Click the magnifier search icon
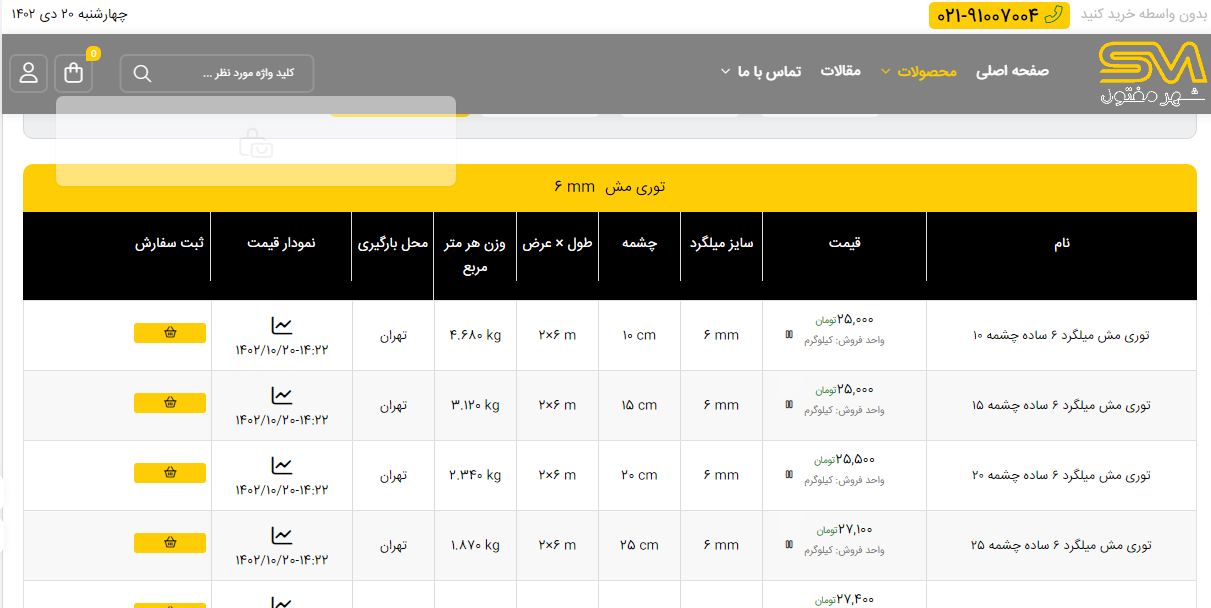 (142, 73)
